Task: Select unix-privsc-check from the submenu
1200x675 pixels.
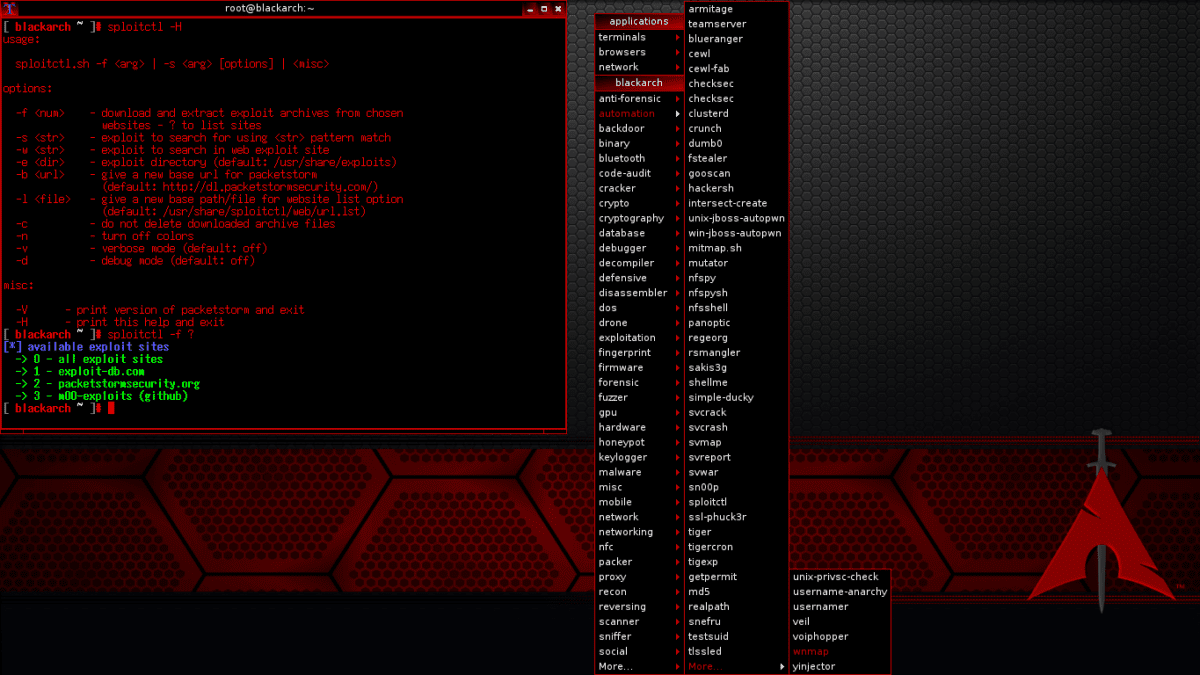Action: coord(834,576)
